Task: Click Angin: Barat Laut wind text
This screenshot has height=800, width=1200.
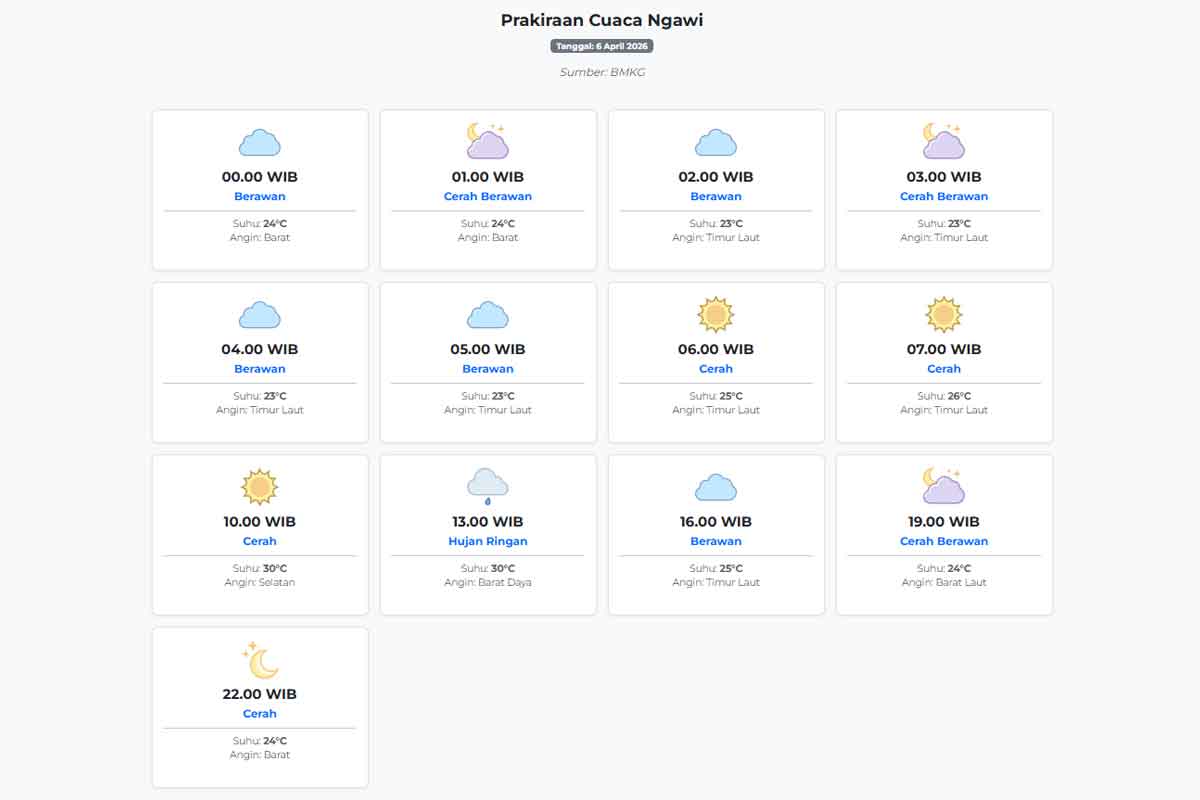Action: [944, 582]
